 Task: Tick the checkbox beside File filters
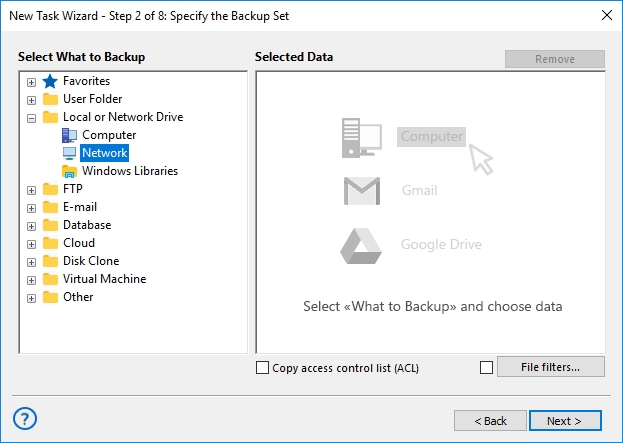[x=486, y=368]
